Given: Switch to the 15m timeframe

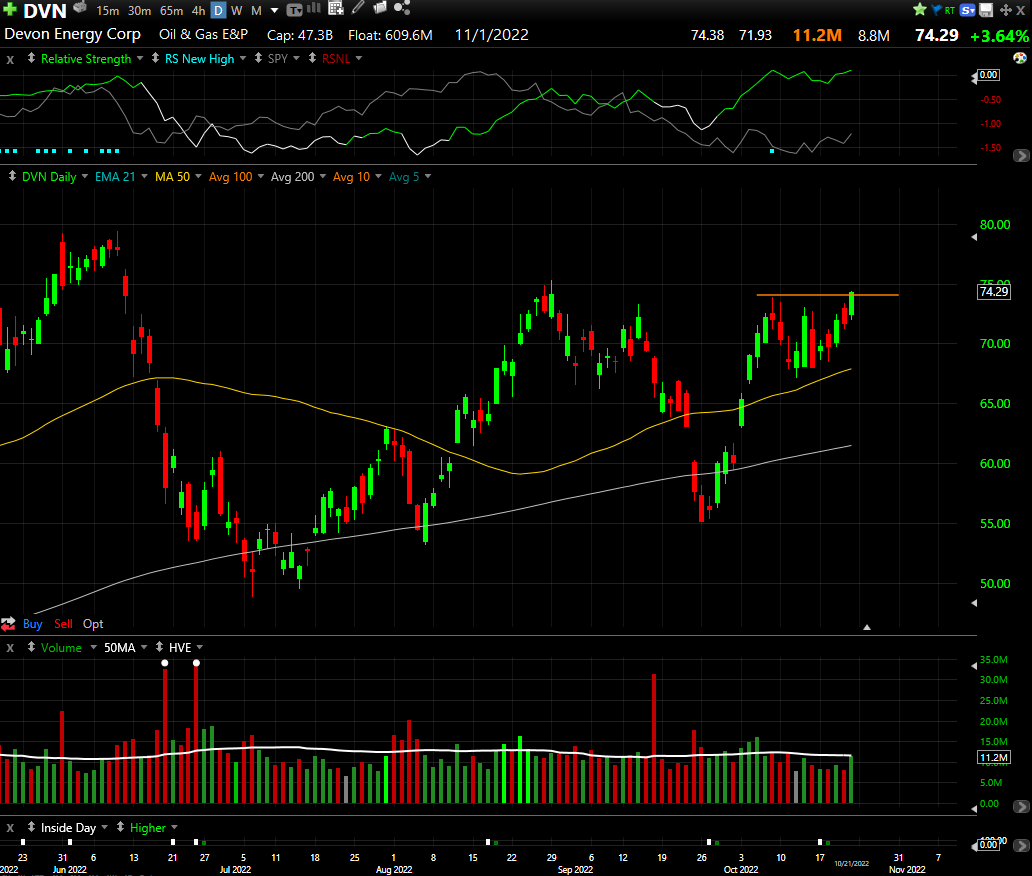Looking at the screenshot, I should (107, 11).
